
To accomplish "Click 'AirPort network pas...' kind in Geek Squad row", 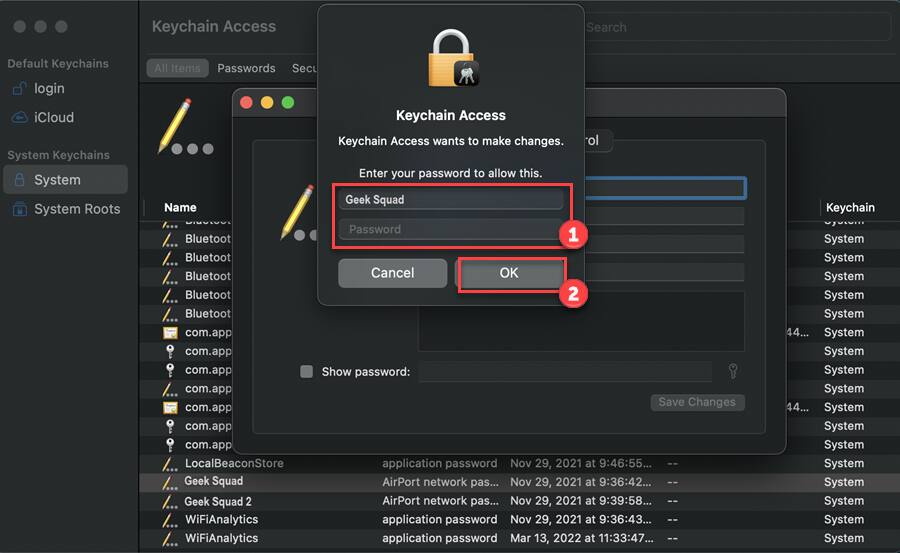I will coord(440,482).
